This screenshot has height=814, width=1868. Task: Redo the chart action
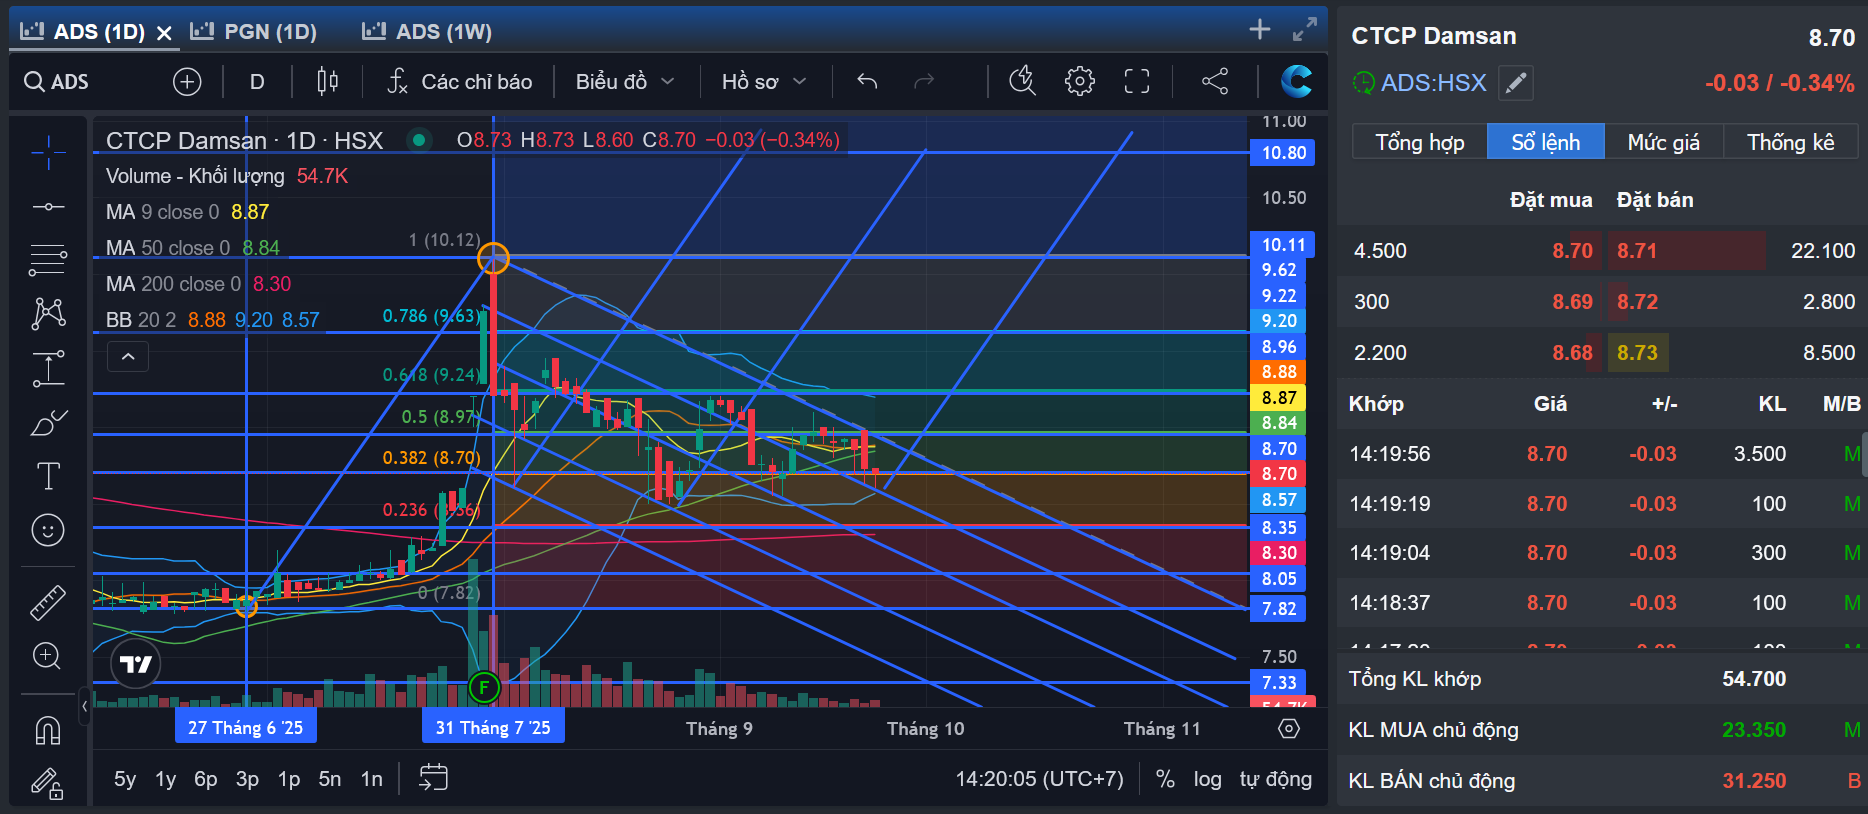click(924, 82)
